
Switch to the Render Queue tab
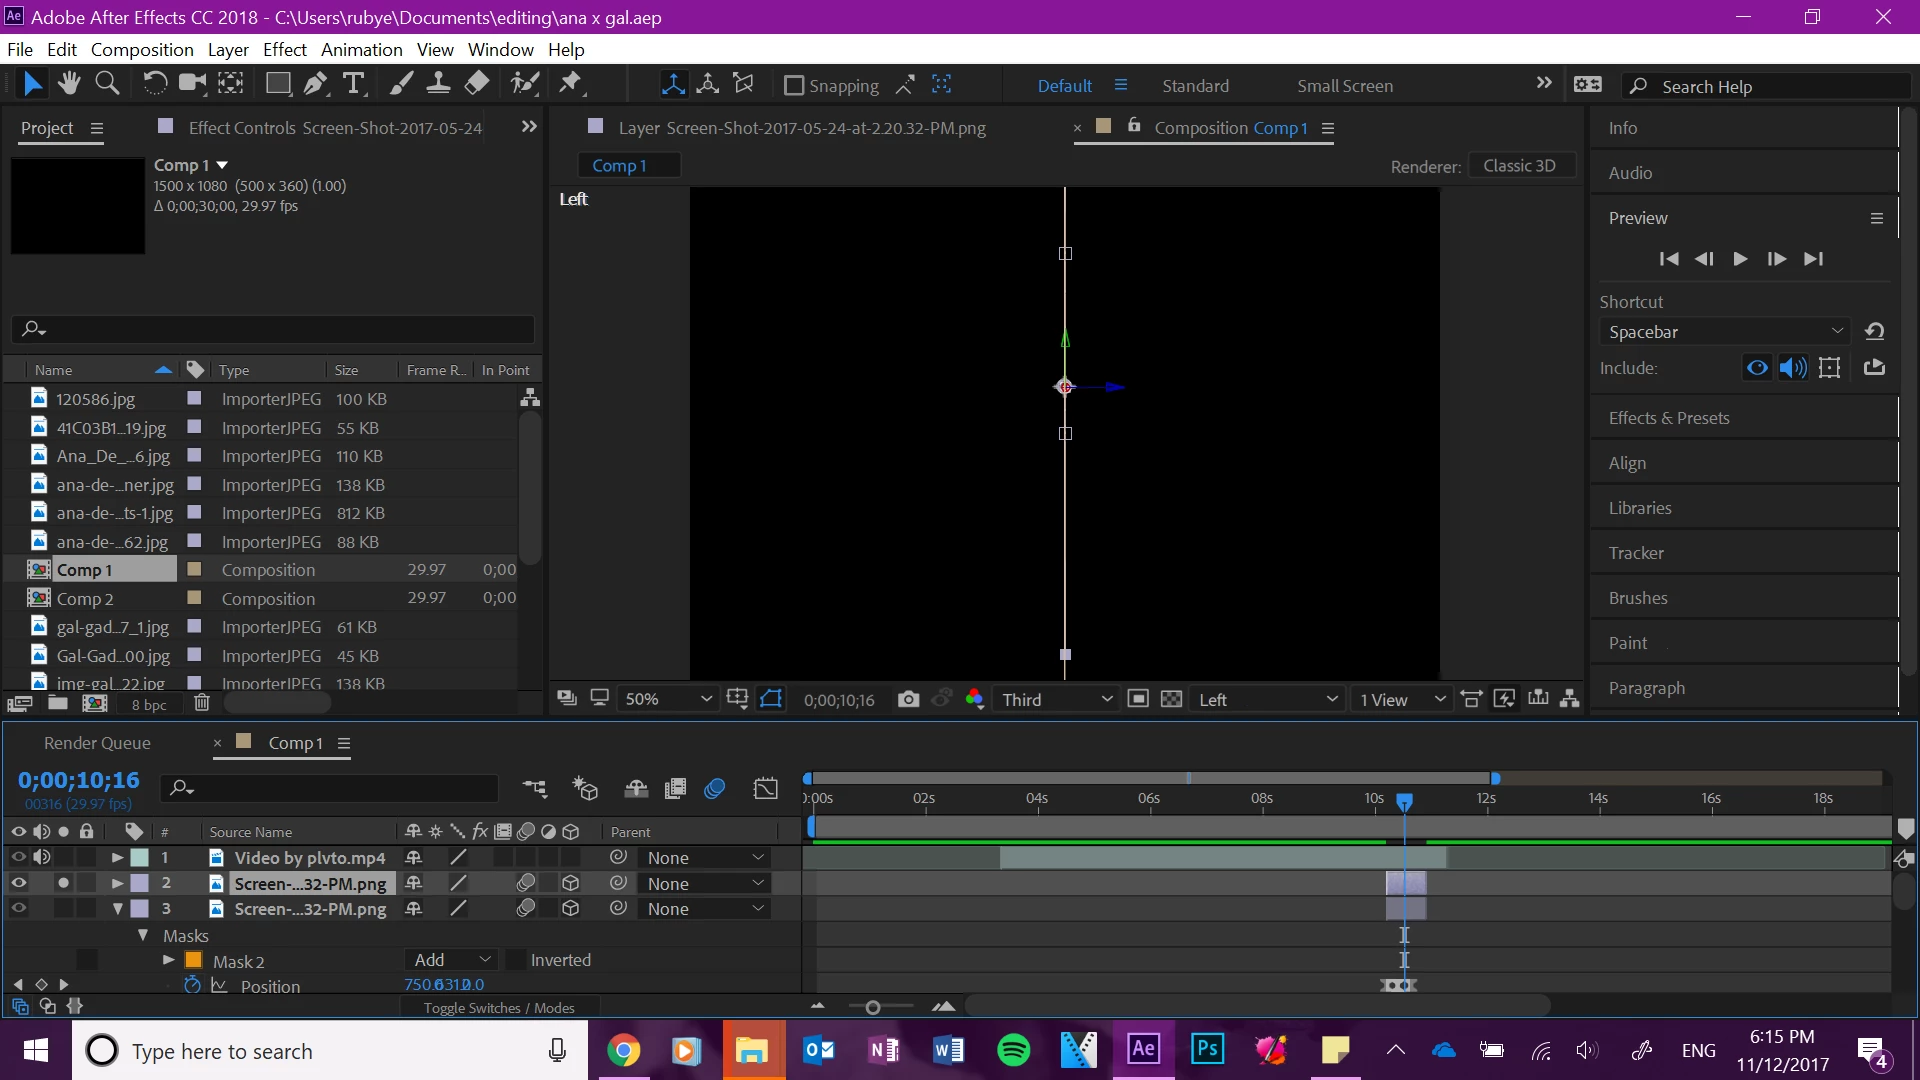(97, 743)
